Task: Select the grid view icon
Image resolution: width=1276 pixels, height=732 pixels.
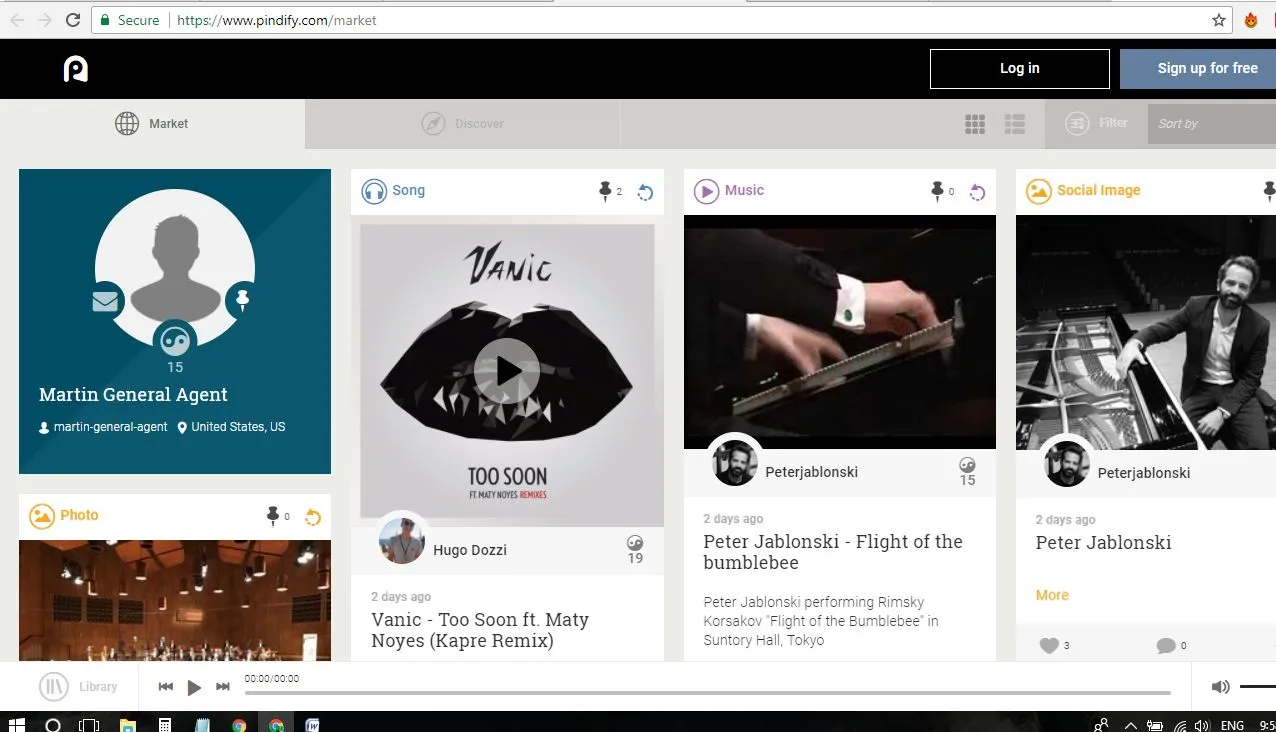Action: point(975,124)
